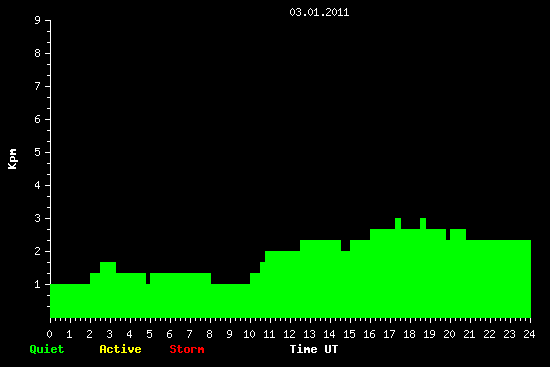Click the notch in bars before hour 15
The width and height of the screenshot is (550, 367).
click(346, 246)
